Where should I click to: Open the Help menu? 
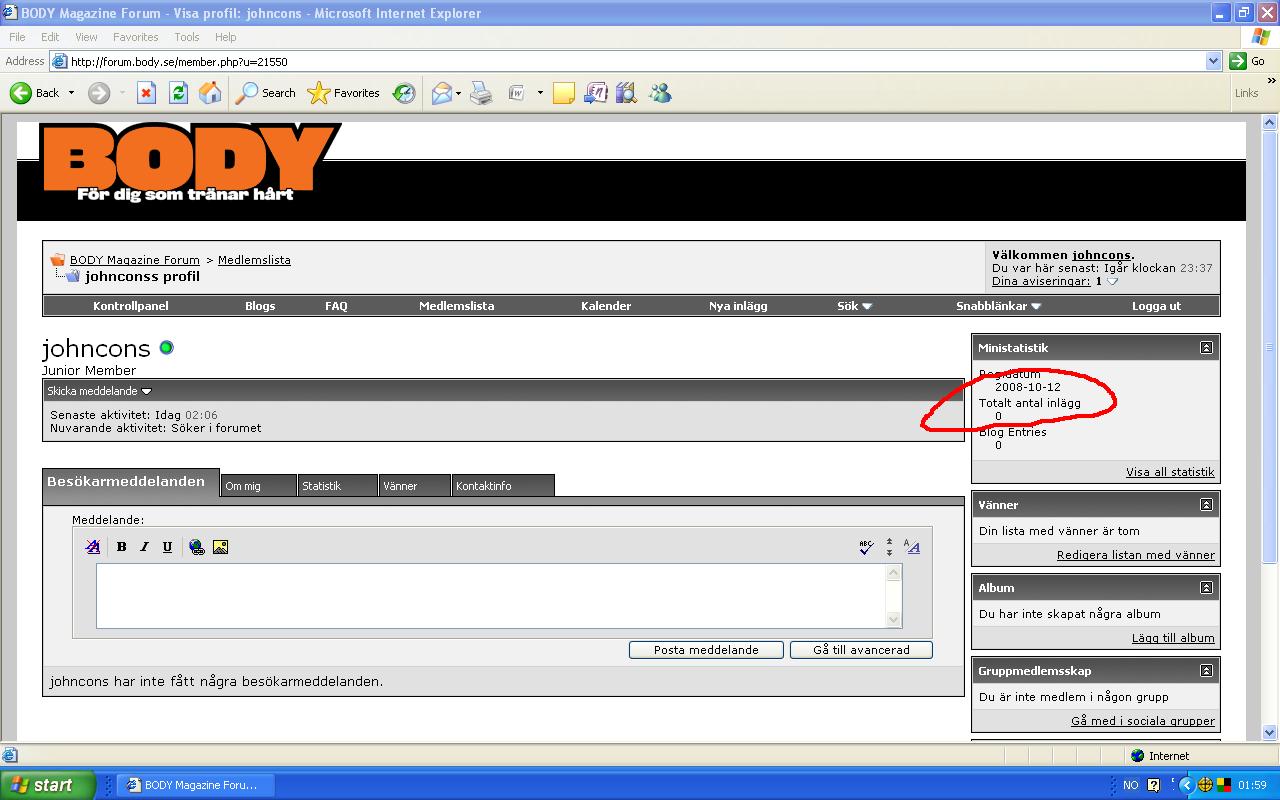point(226,37)
